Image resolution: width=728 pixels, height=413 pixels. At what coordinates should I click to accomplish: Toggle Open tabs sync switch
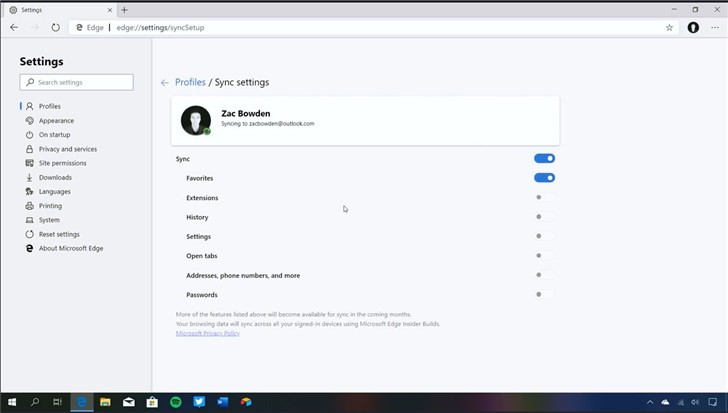pos(544,256)
